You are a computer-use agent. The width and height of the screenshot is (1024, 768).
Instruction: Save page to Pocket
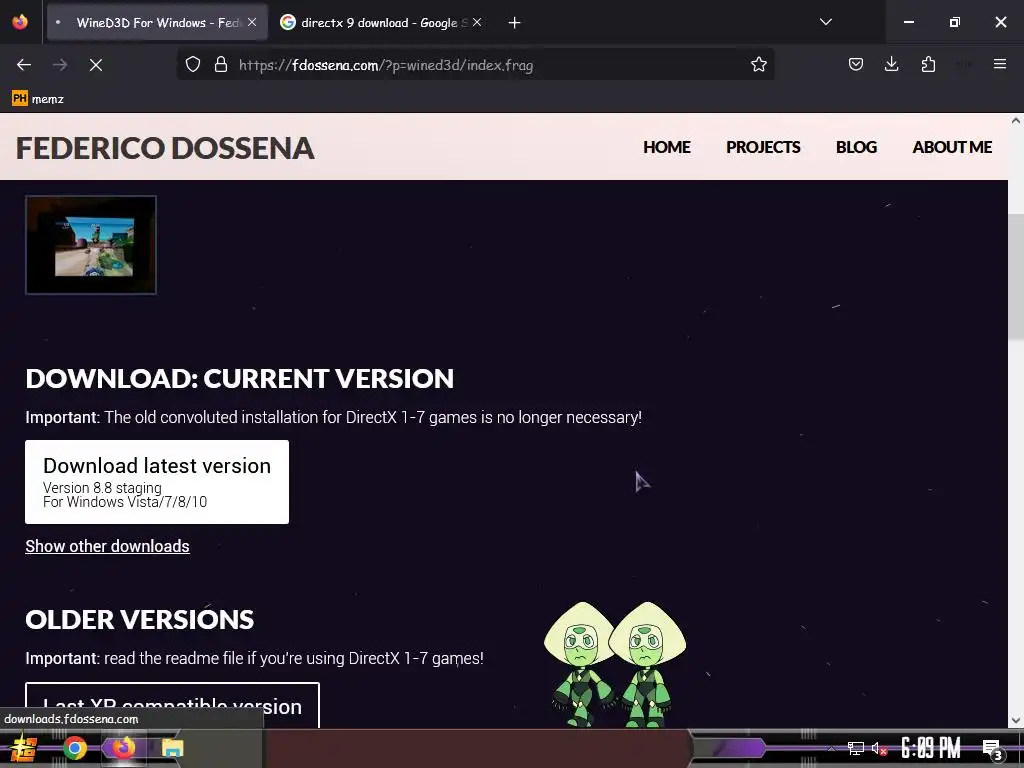tap(856, 64)
